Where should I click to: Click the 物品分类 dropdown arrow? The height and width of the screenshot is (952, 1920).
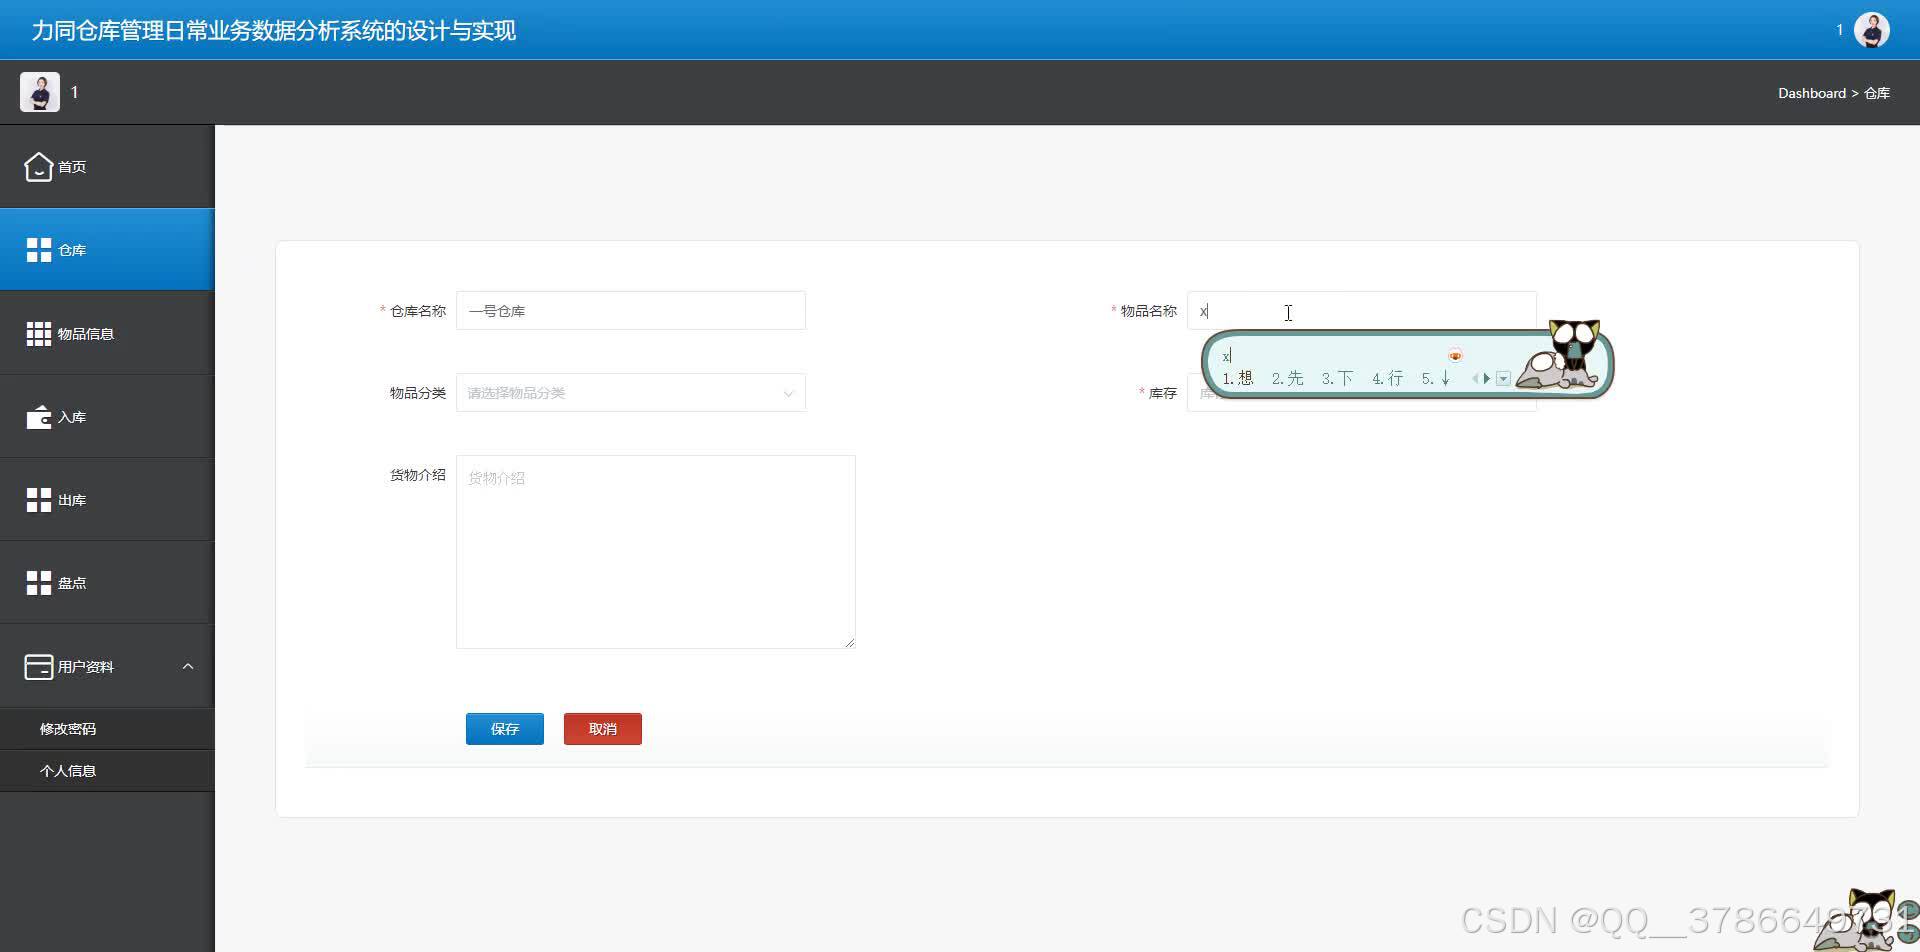pyautogui.click(x=788, y=393)
